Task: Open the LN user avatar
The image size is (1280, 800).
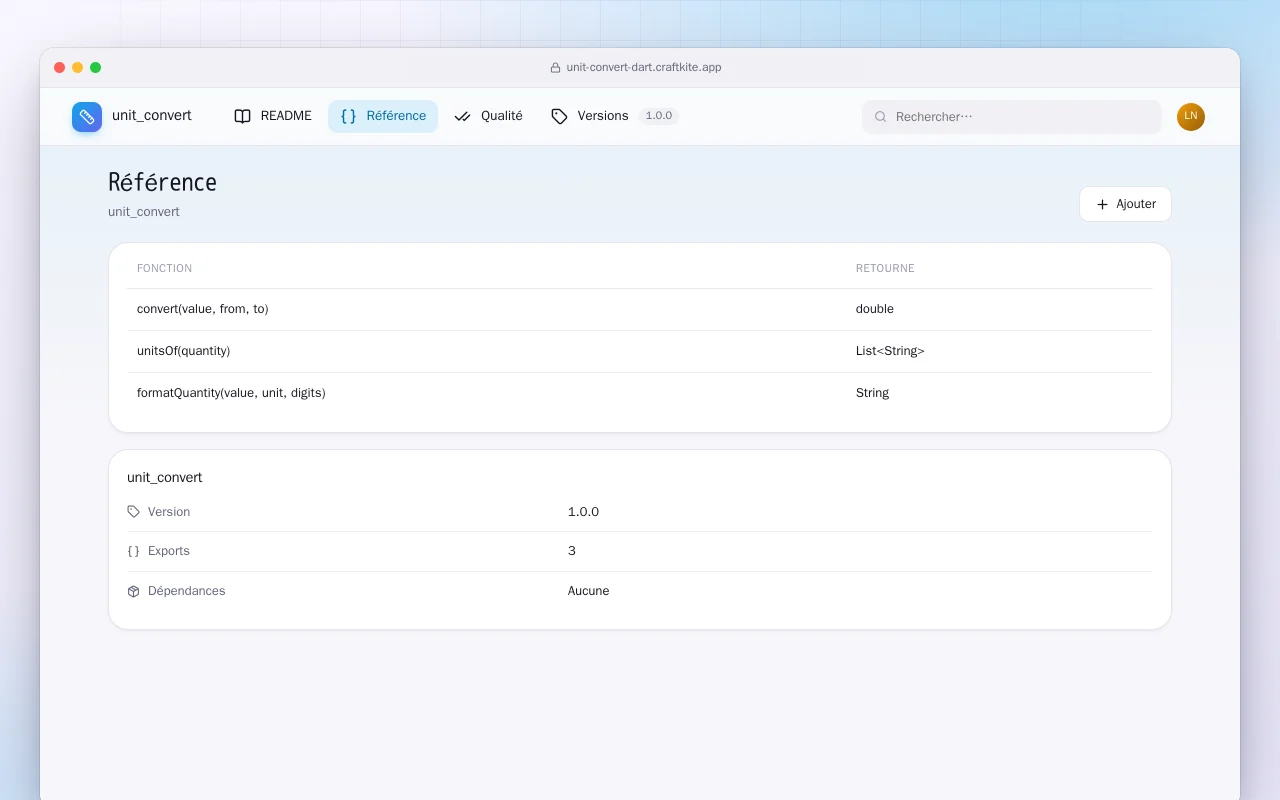Action: 1191,117
